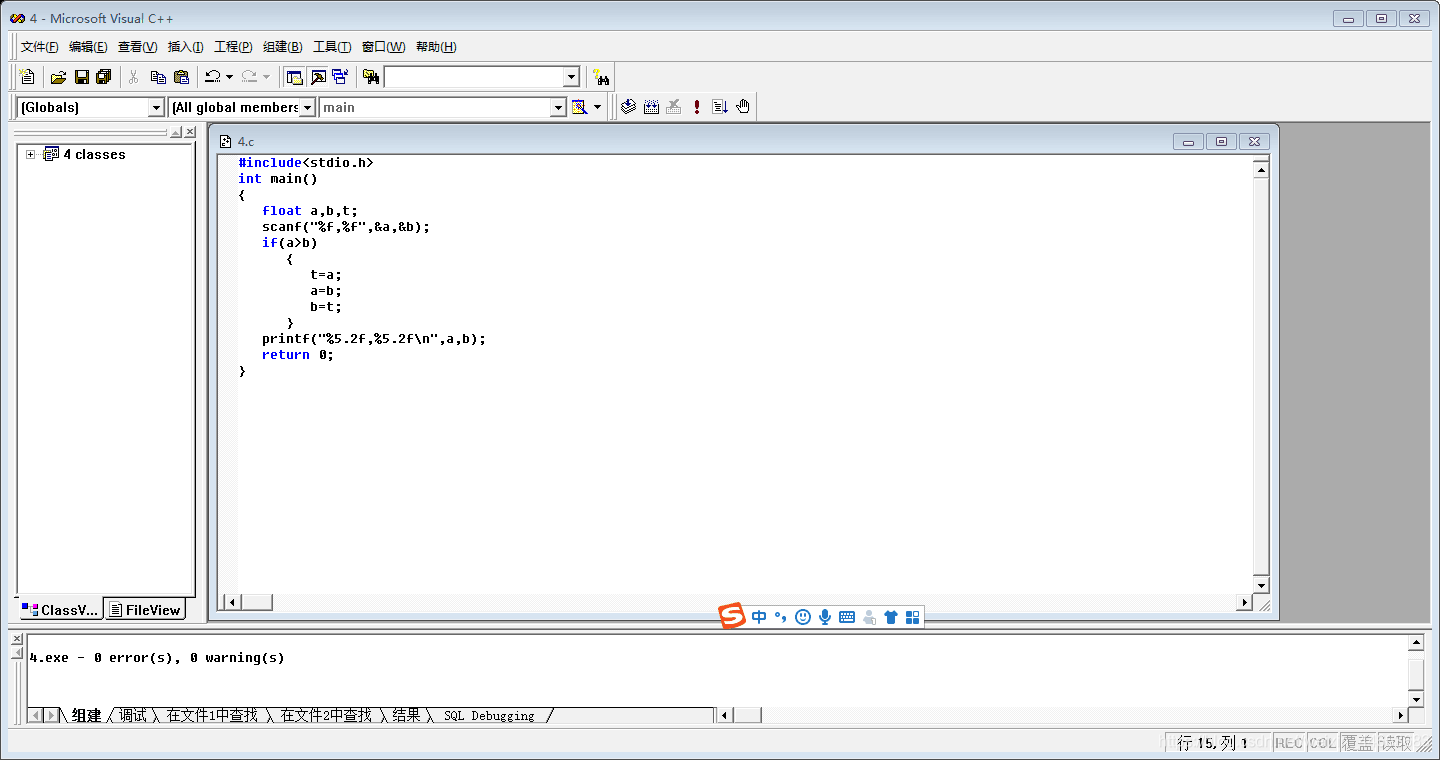Activate Sogou voice input microphone
Screen dimensions: 1440x760
825,618
